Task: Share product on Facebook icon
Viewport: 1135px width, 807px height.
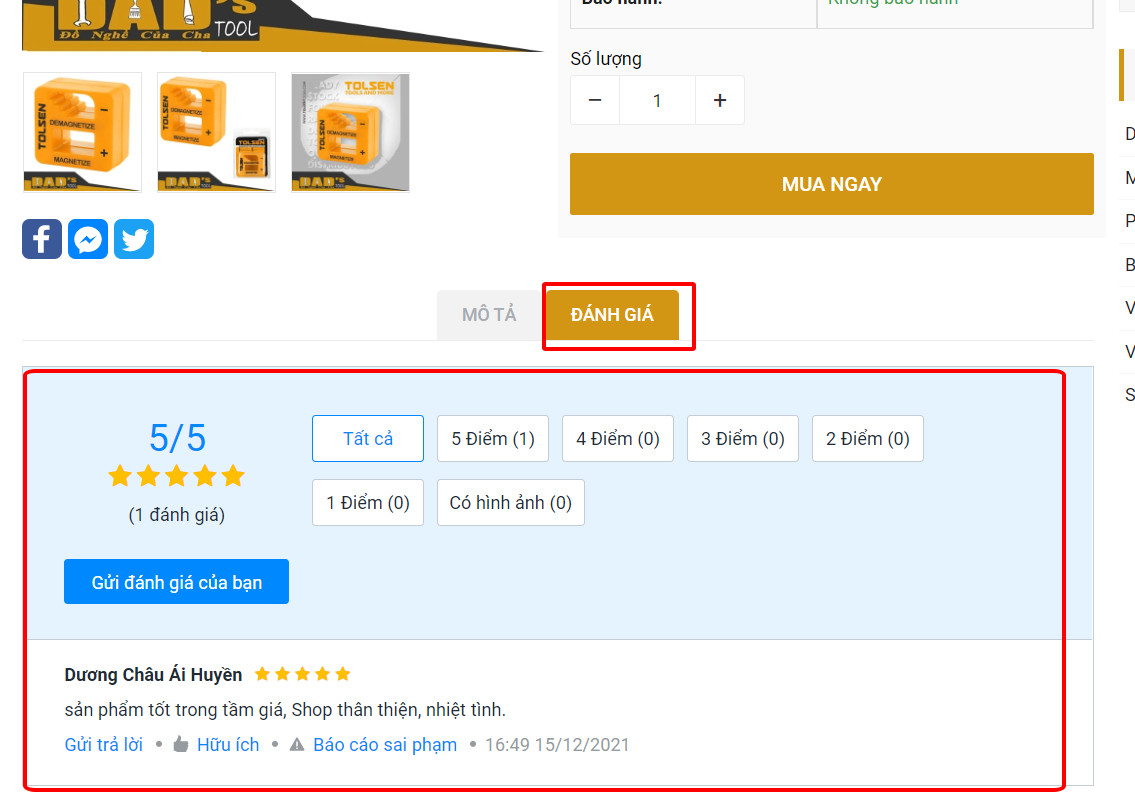Action: click(42, 239)
